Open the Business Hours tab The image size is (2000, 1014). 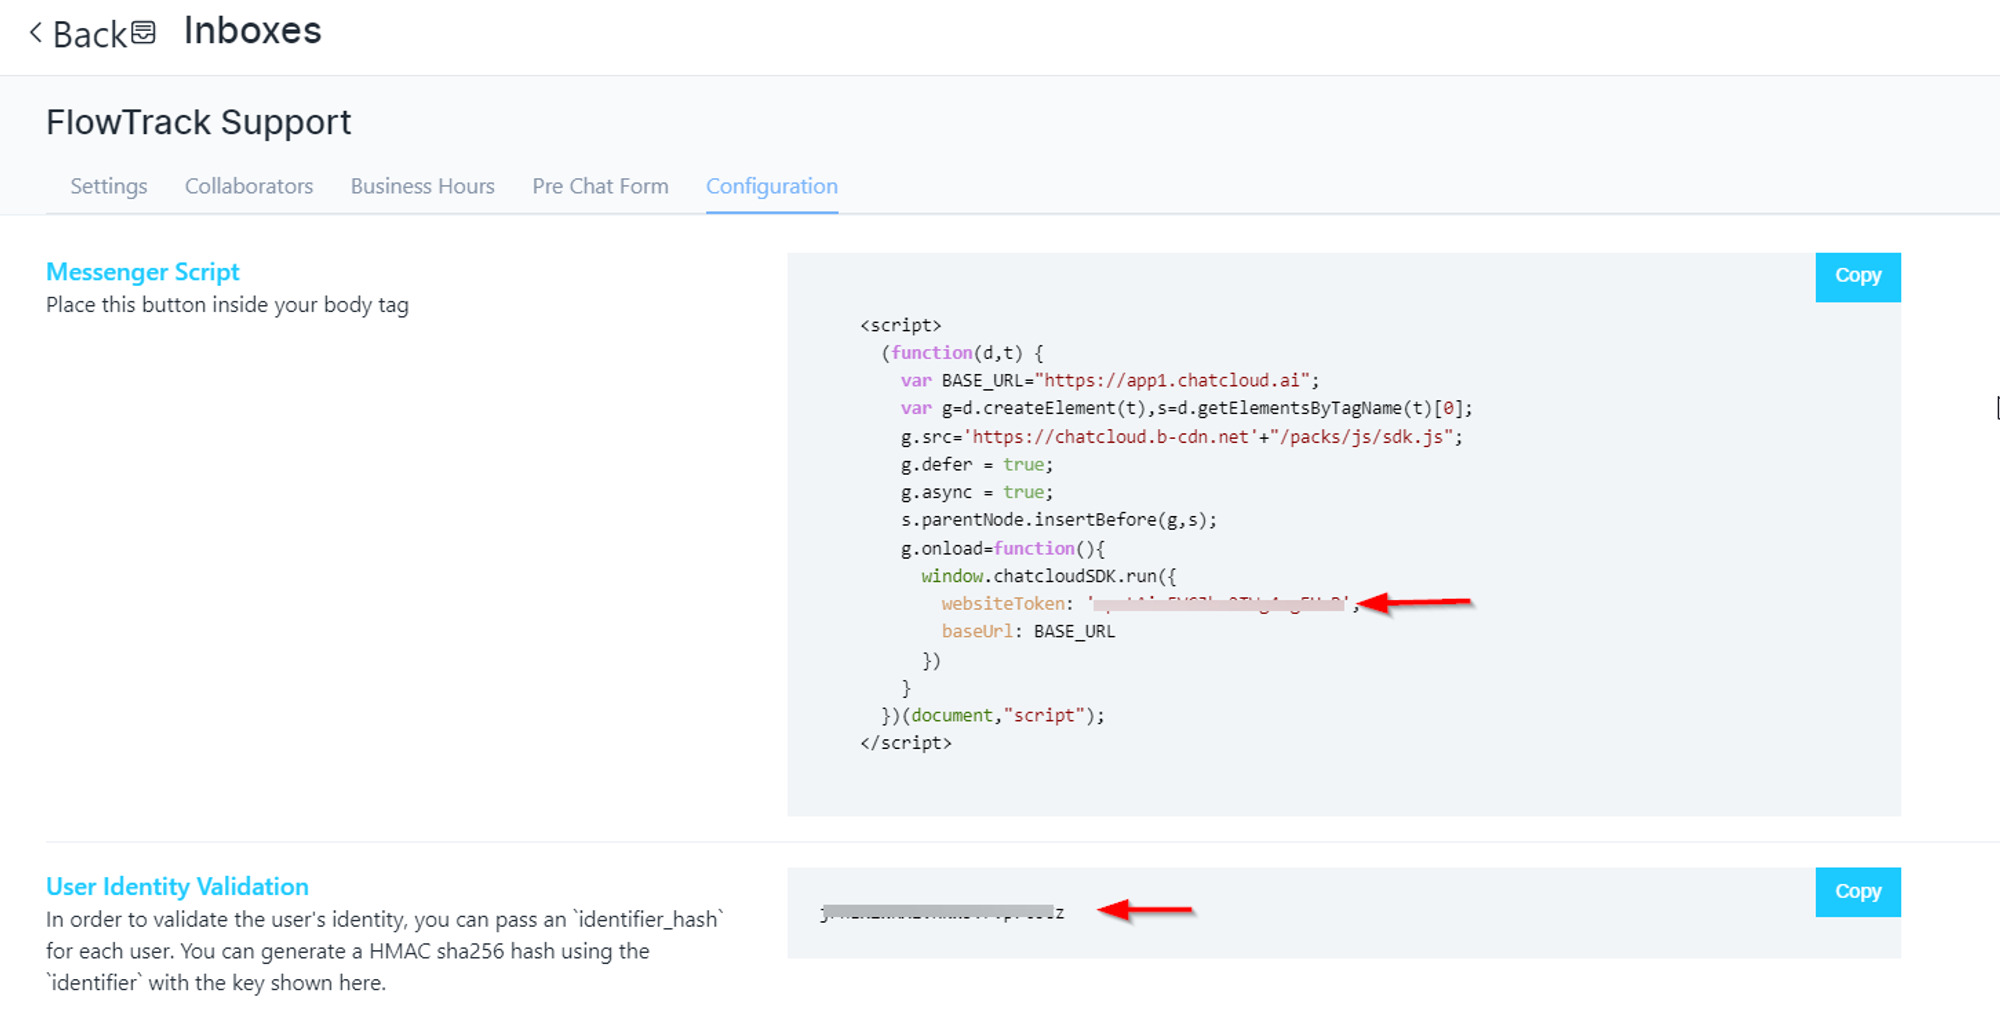click(x=422, y=186)
